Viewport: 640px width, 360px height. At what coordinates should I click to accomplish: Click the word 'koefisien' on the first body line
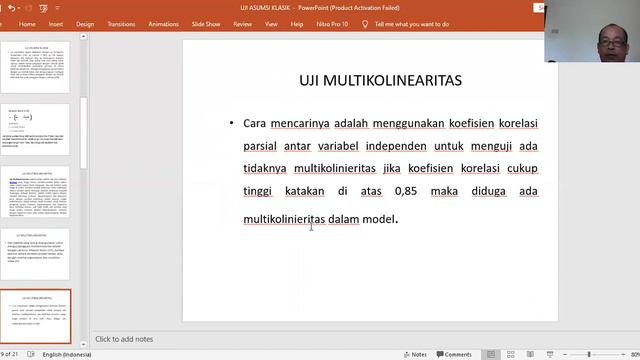[x=471, y=123]
